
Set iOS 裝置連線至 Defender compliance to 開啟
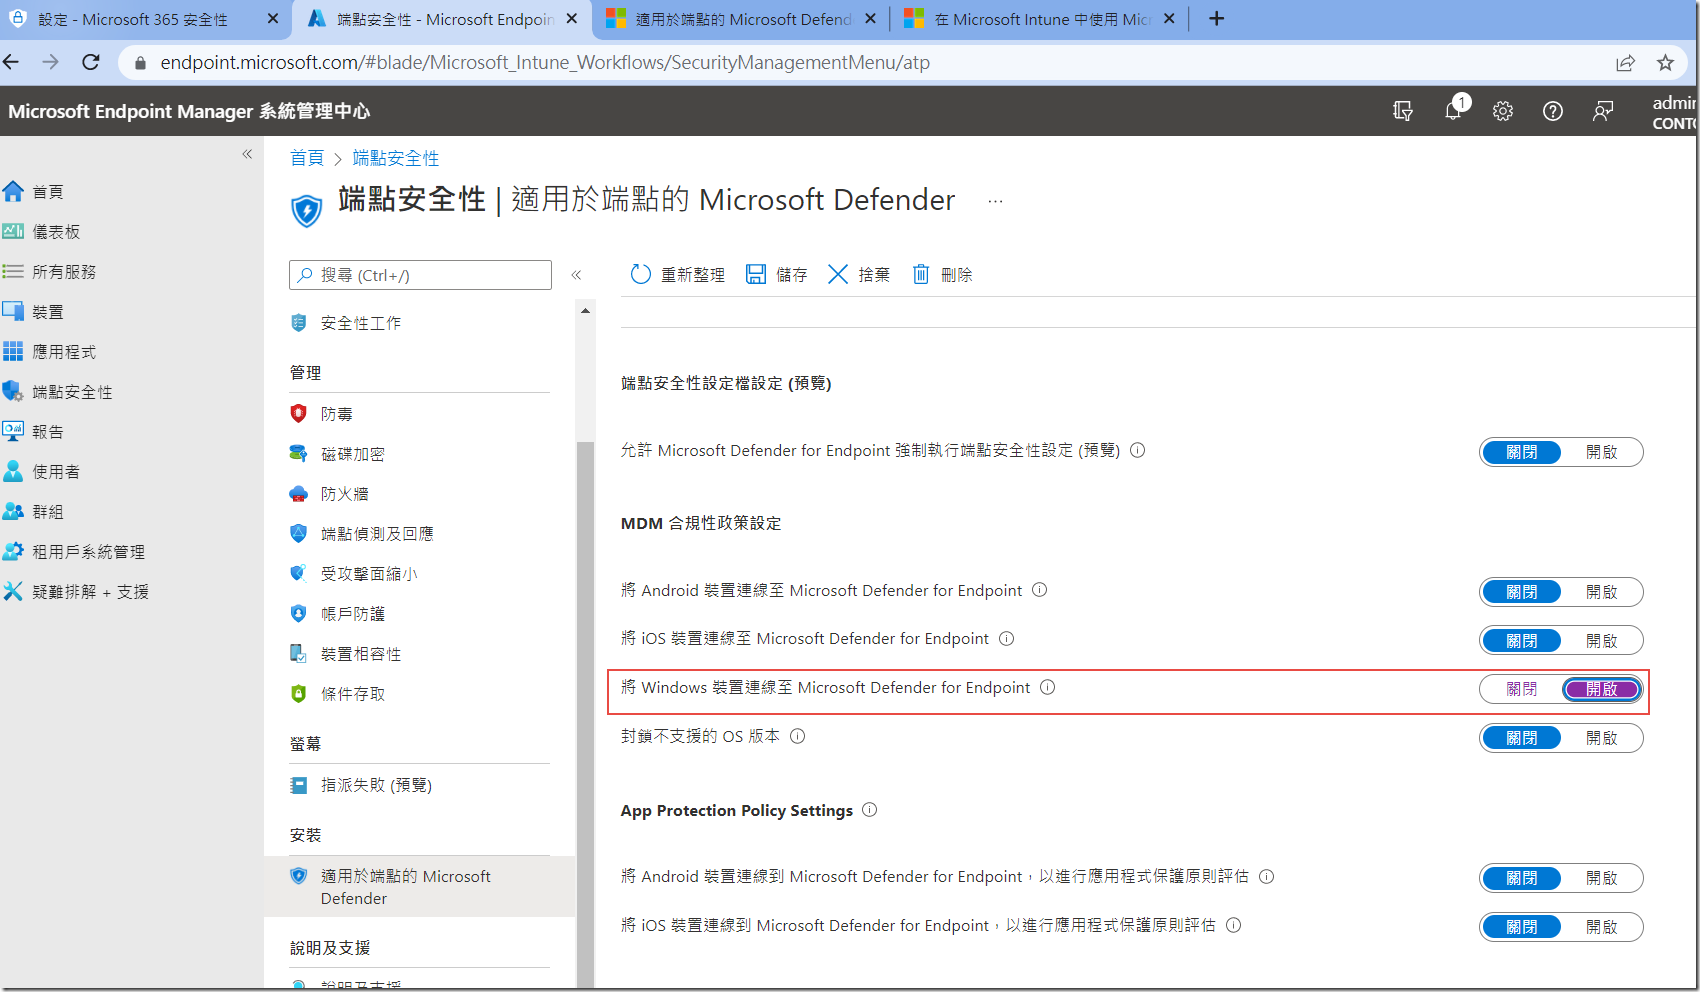1602,641
